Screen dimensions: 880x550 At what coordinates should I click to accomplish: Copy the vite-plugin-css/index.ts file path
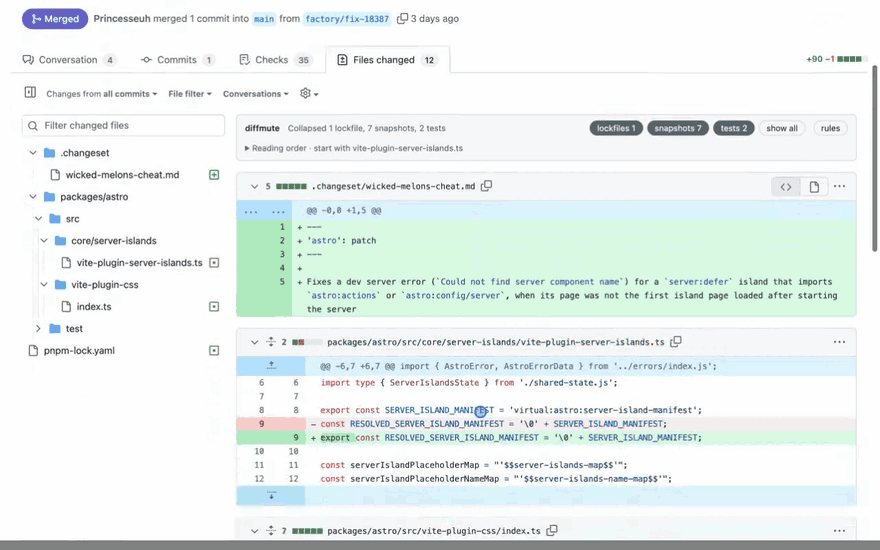(x=552, y=530)
